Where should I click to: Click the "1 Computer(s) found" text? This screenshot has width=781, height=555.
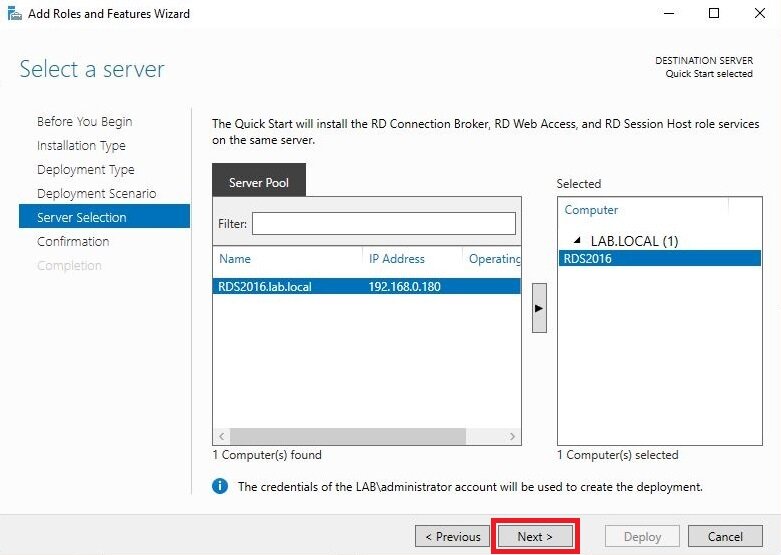[x=267, y=455]
